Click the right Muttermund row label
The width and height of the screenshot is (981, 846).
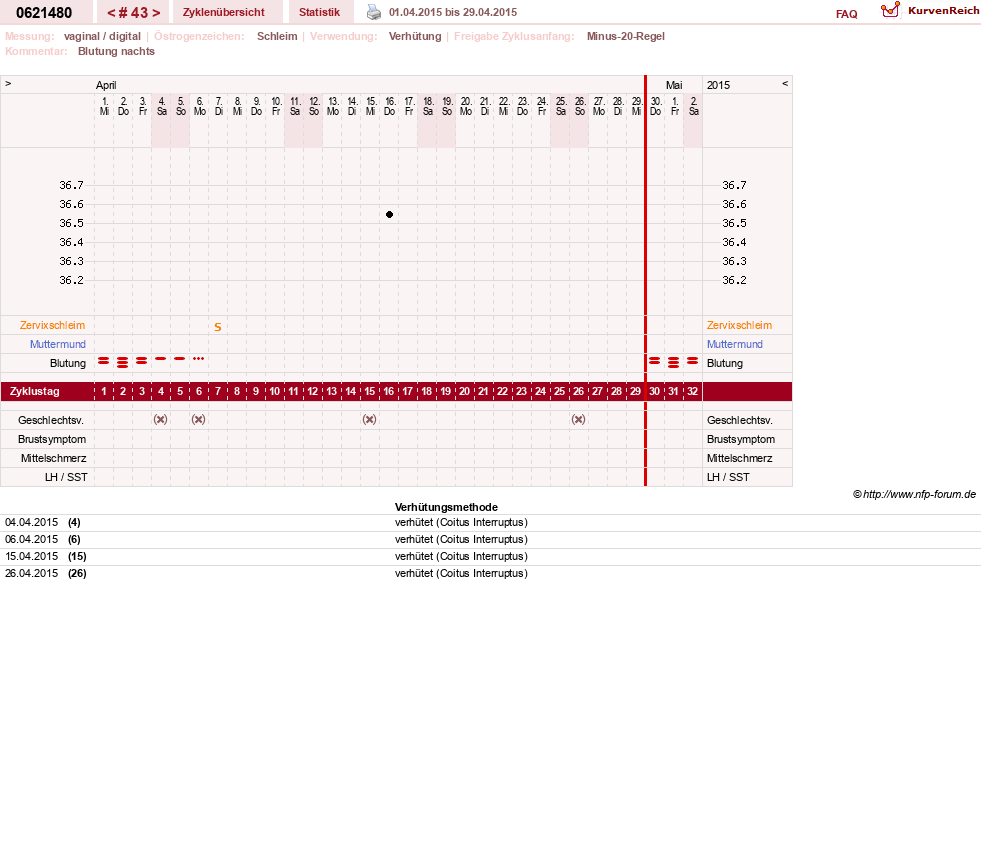point(734,344)
